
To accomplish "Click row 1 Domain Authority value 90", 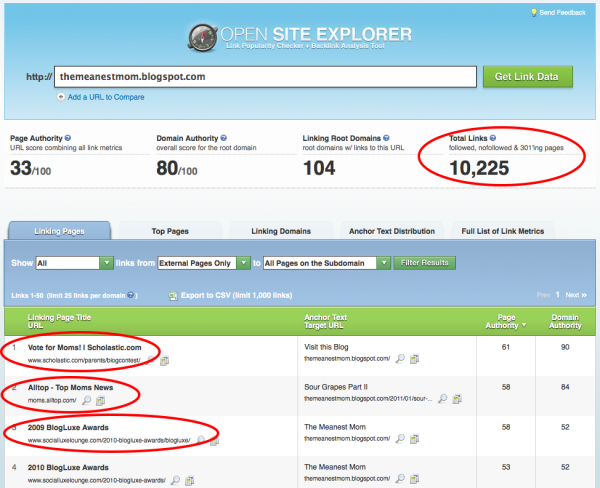I will tap(565, 347).
